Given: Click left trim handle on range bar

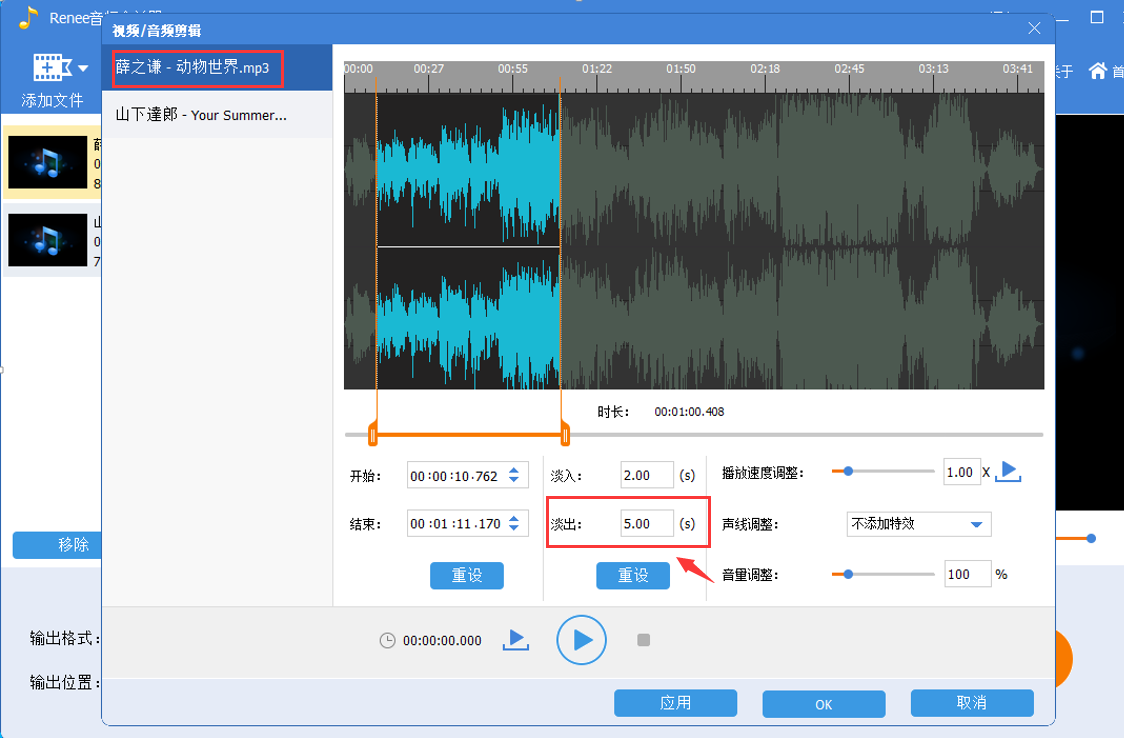Looking at the screenshot, I should (x=373, y=435).
